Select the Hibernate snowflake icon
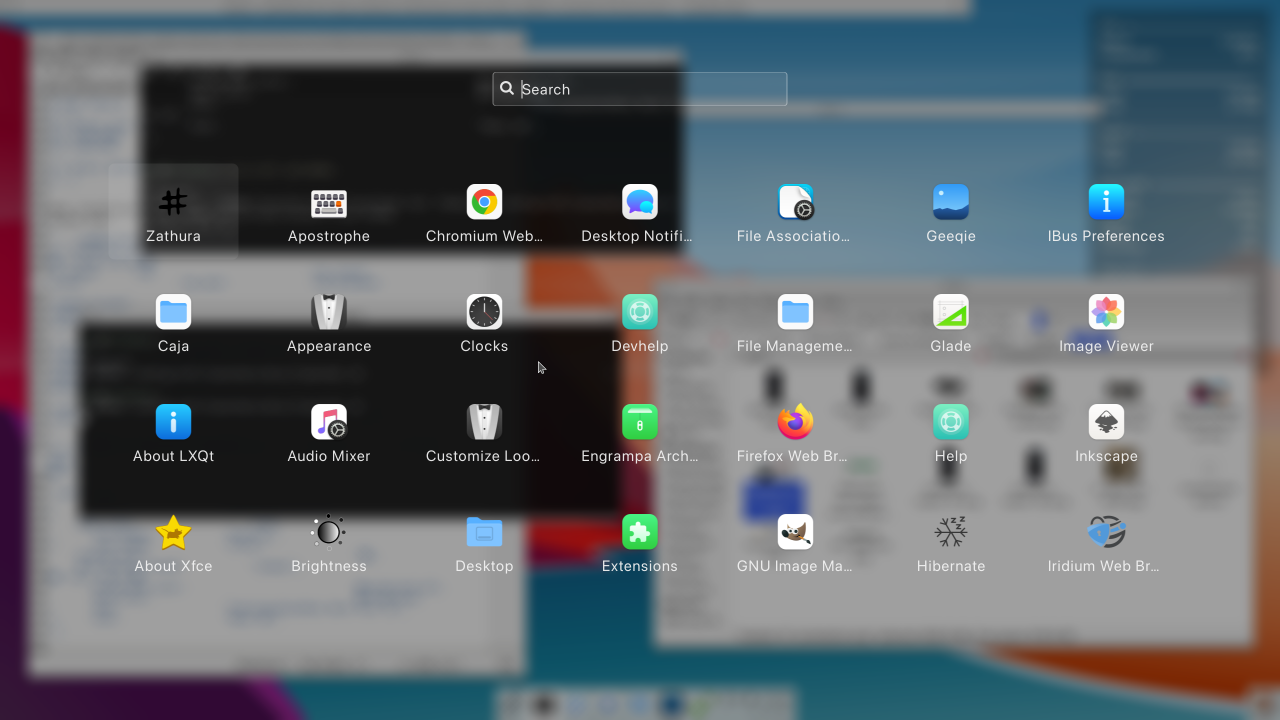Screen dimensions: 1280x720 (x=951, y=532)
